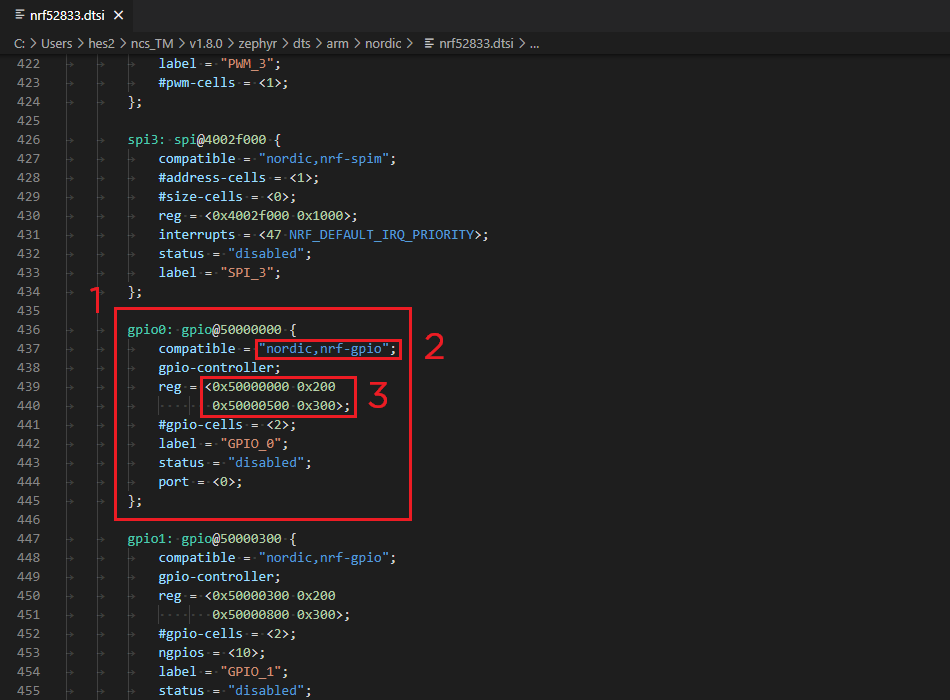This screenshot has width=950, height=700.
Task: Click the 'arm' breadcrumb folder
Action: [337, 44]
